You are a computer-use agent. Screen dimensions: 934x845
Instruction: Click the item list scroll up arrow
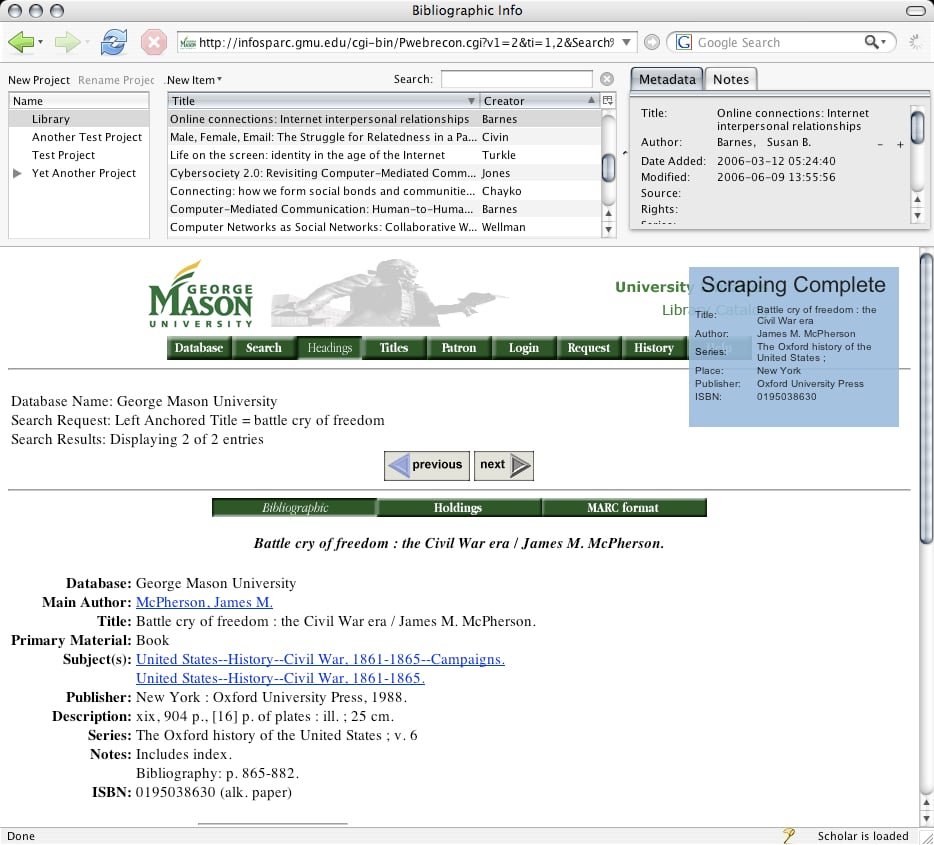(608, 213)
